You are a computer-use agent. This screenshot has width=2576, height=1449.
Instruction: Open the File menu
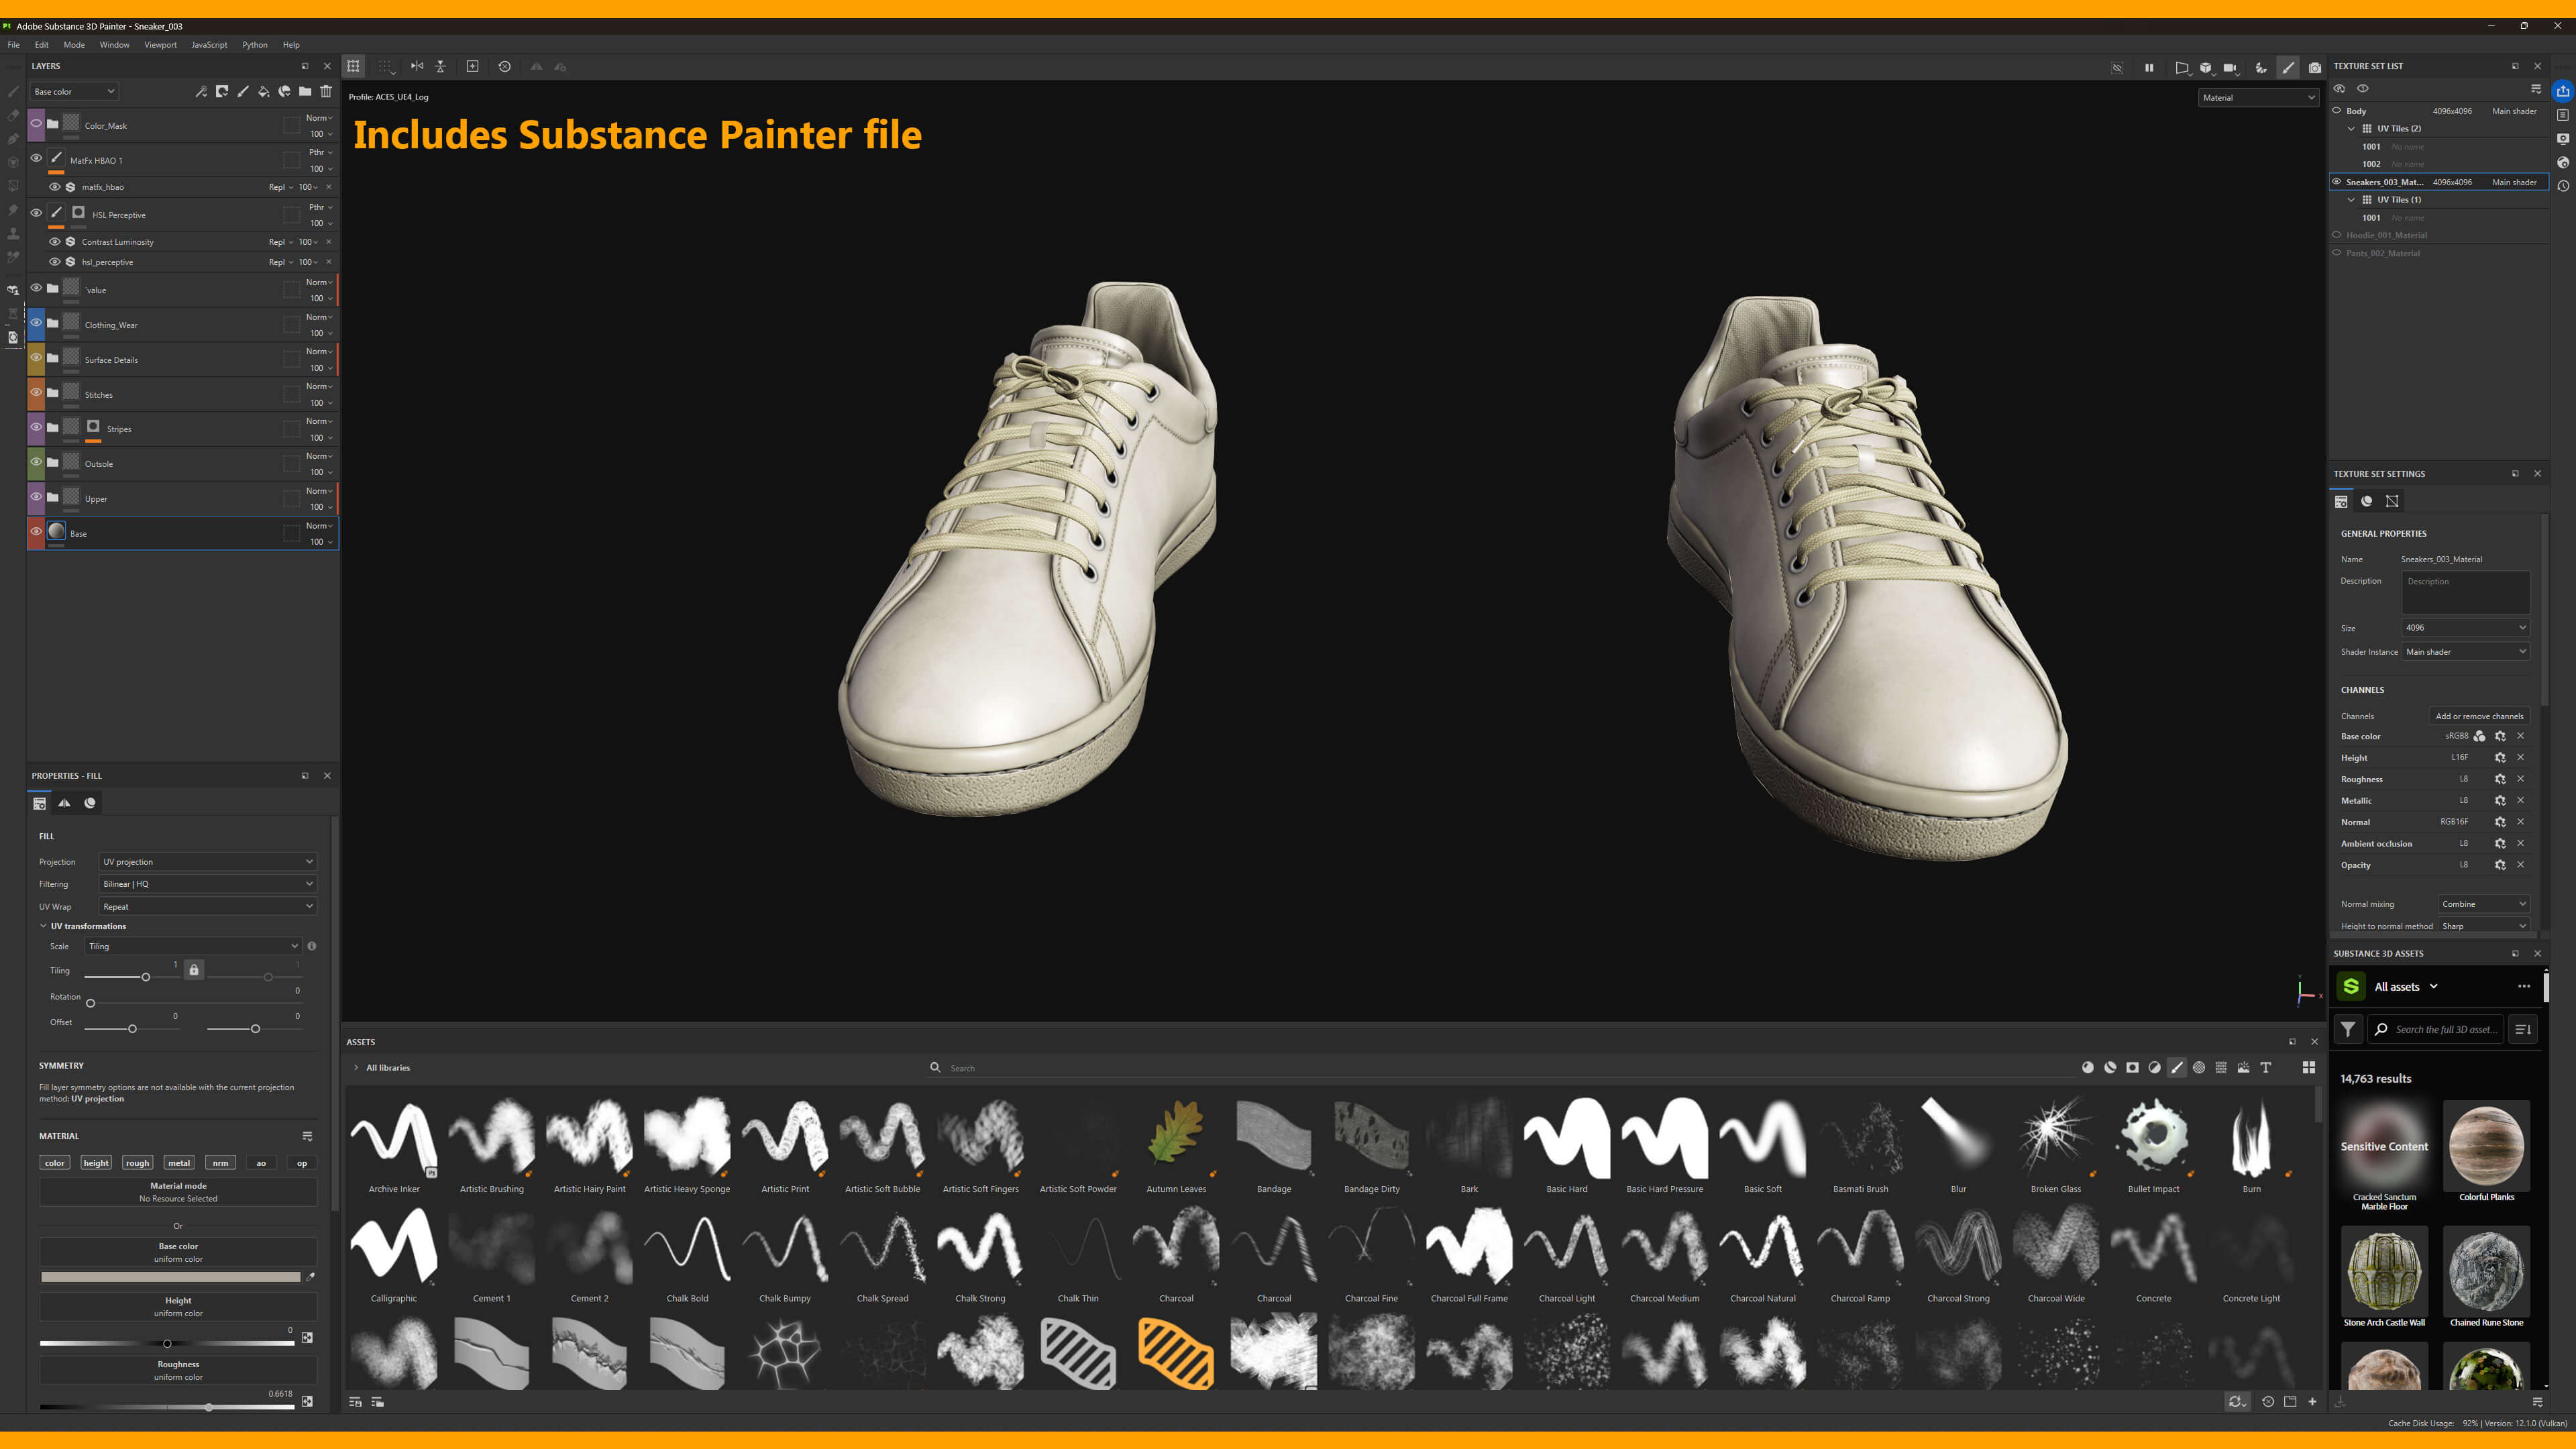pyautogui.click(x=13, y=45)
